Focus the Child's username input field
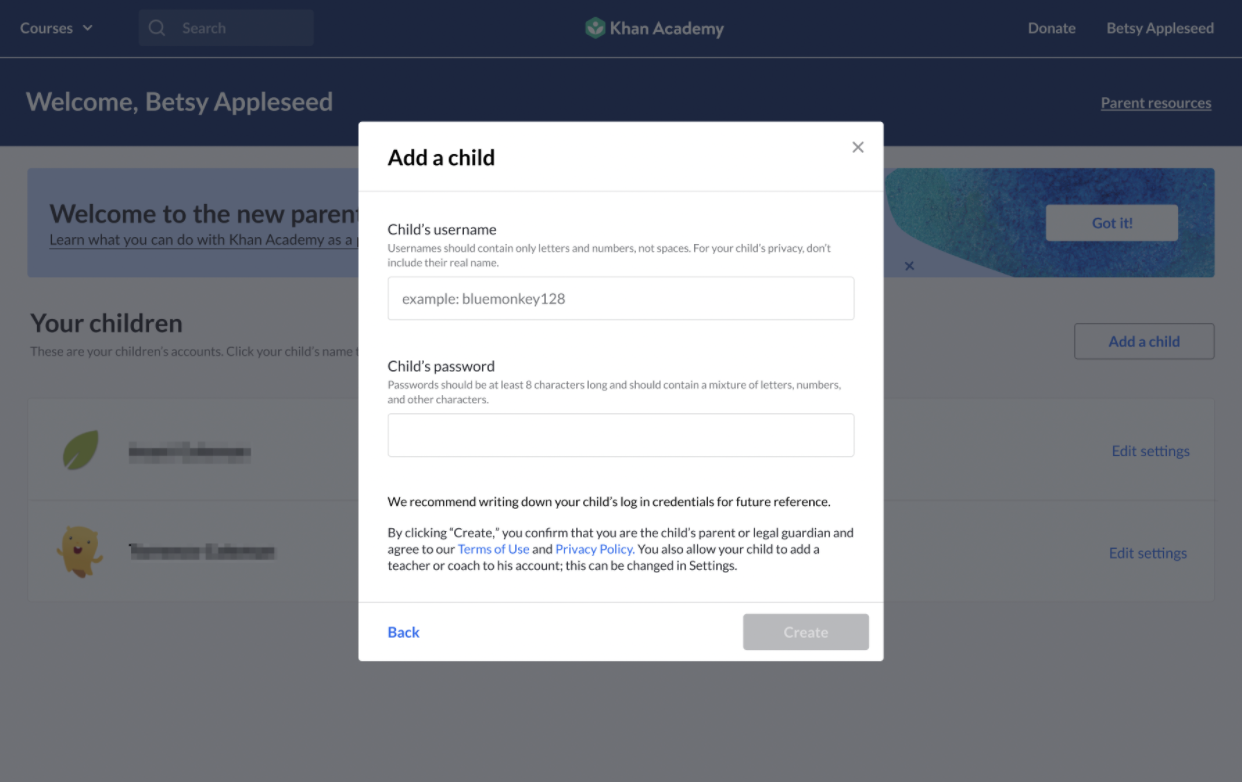This screenshot has height=782, width=1242. pos(620,298)
